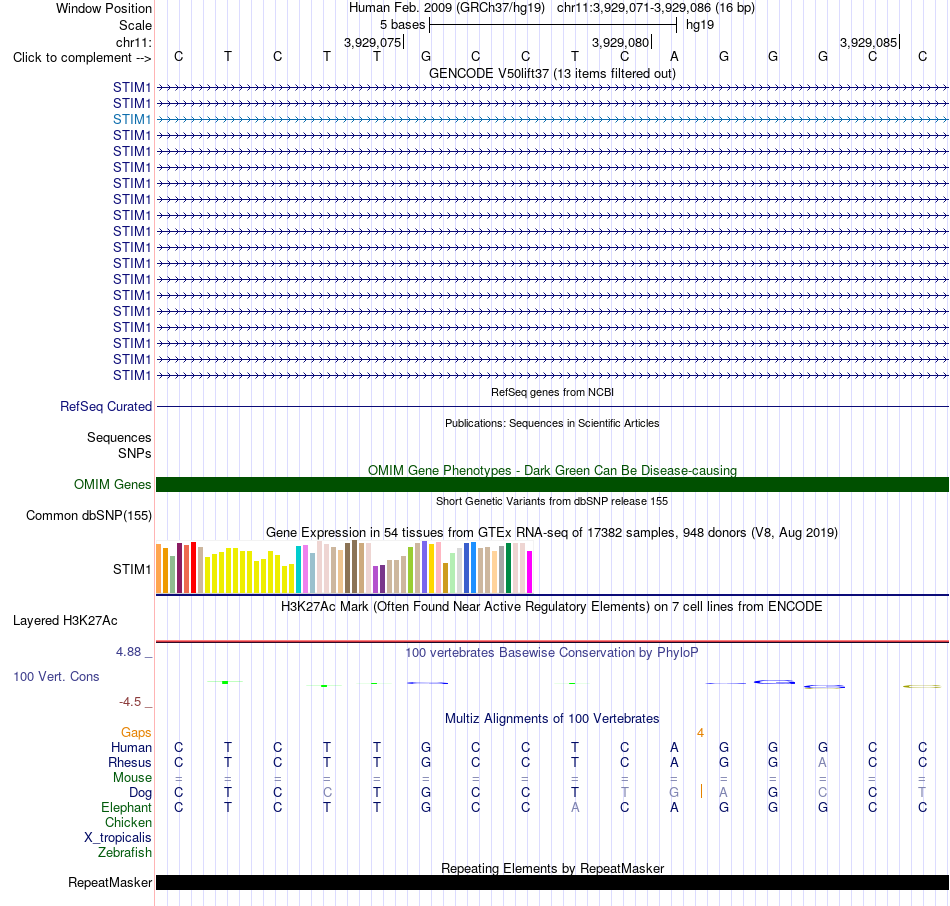The height and width of the screenshot is (906, 950).
Task: Click the 'Click to complement -->' label
Action: (x=82, y=58)
